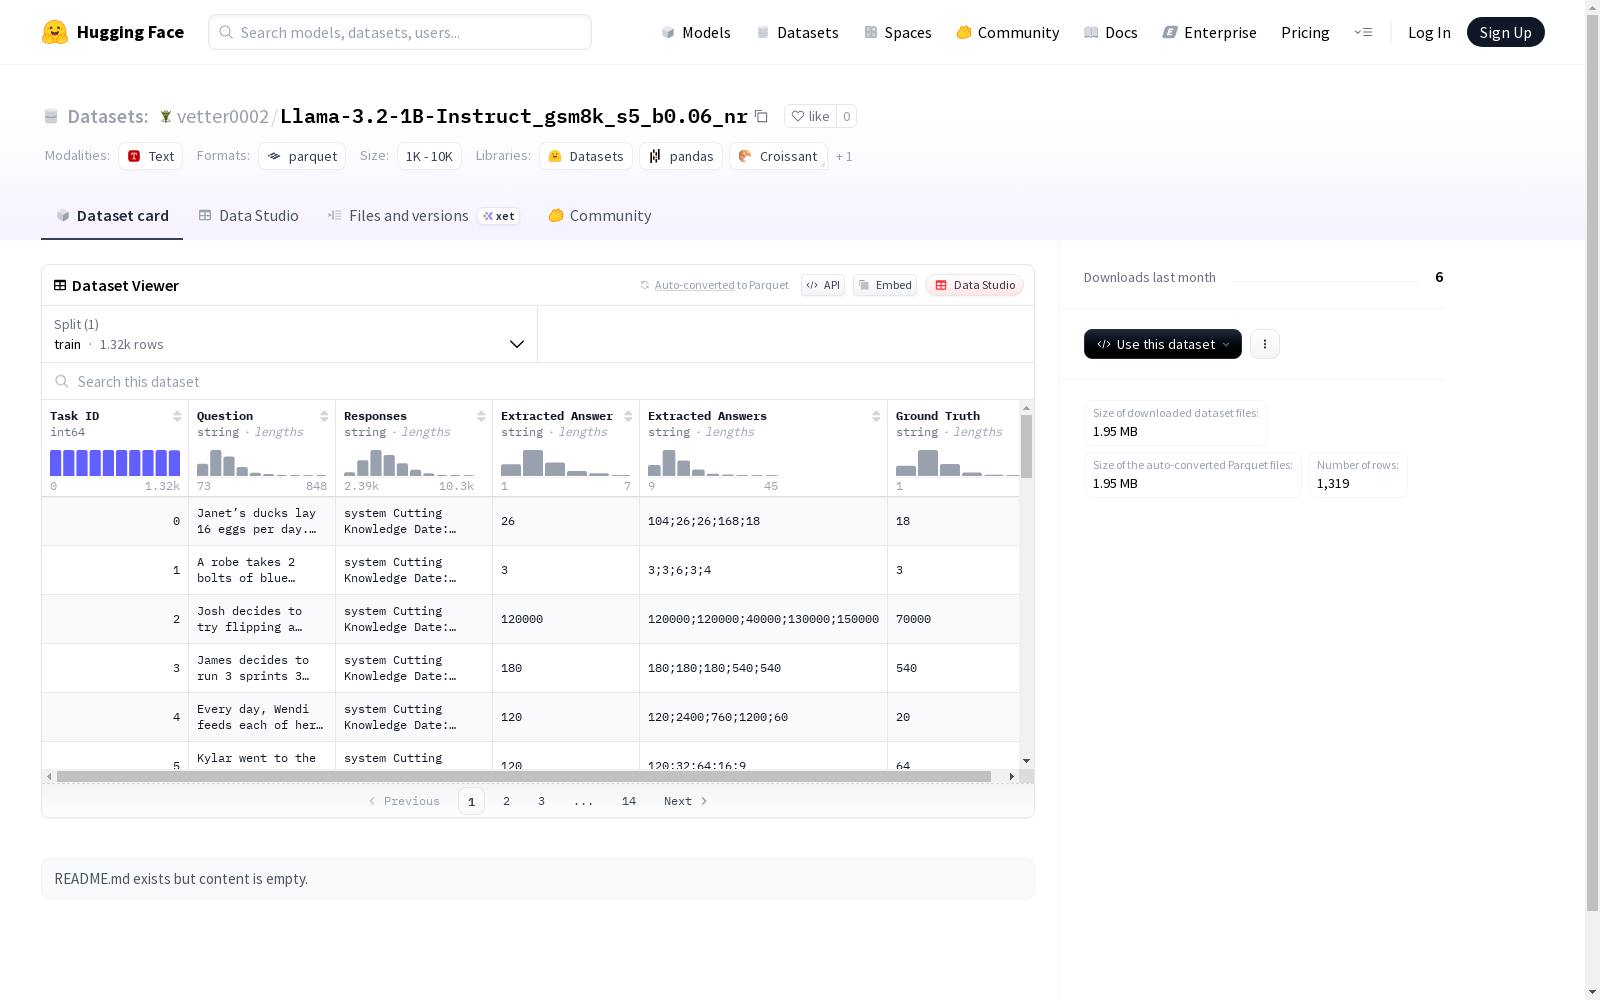Screen dimensions: 1600x1000
Task: Go to page 2 of the table
Action: click(507, 801)
